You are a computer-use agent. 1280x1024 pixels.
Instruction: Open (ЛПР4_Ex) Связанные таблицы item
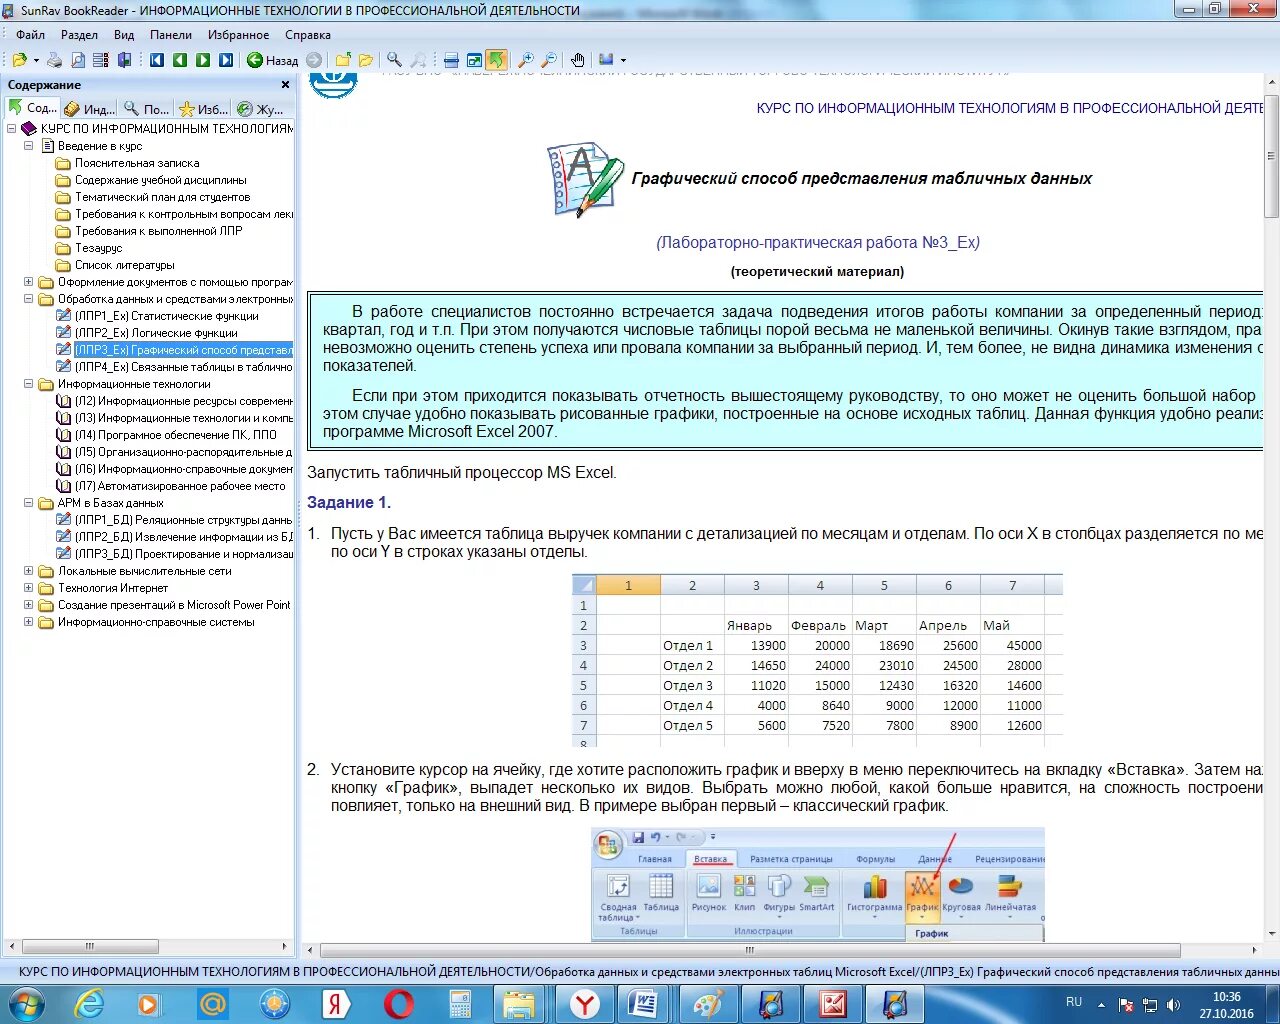(184, 367)
